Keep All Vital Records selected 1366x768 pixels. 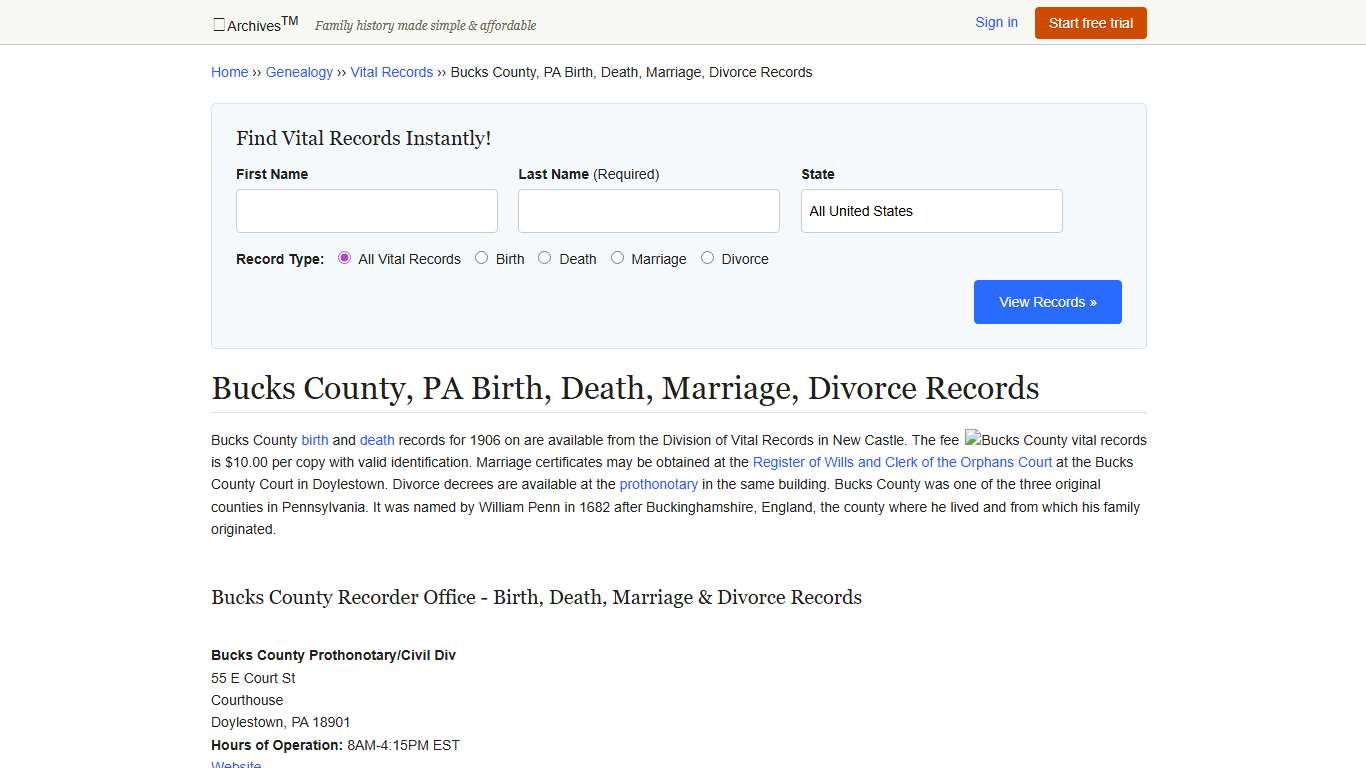click(344, 257)
